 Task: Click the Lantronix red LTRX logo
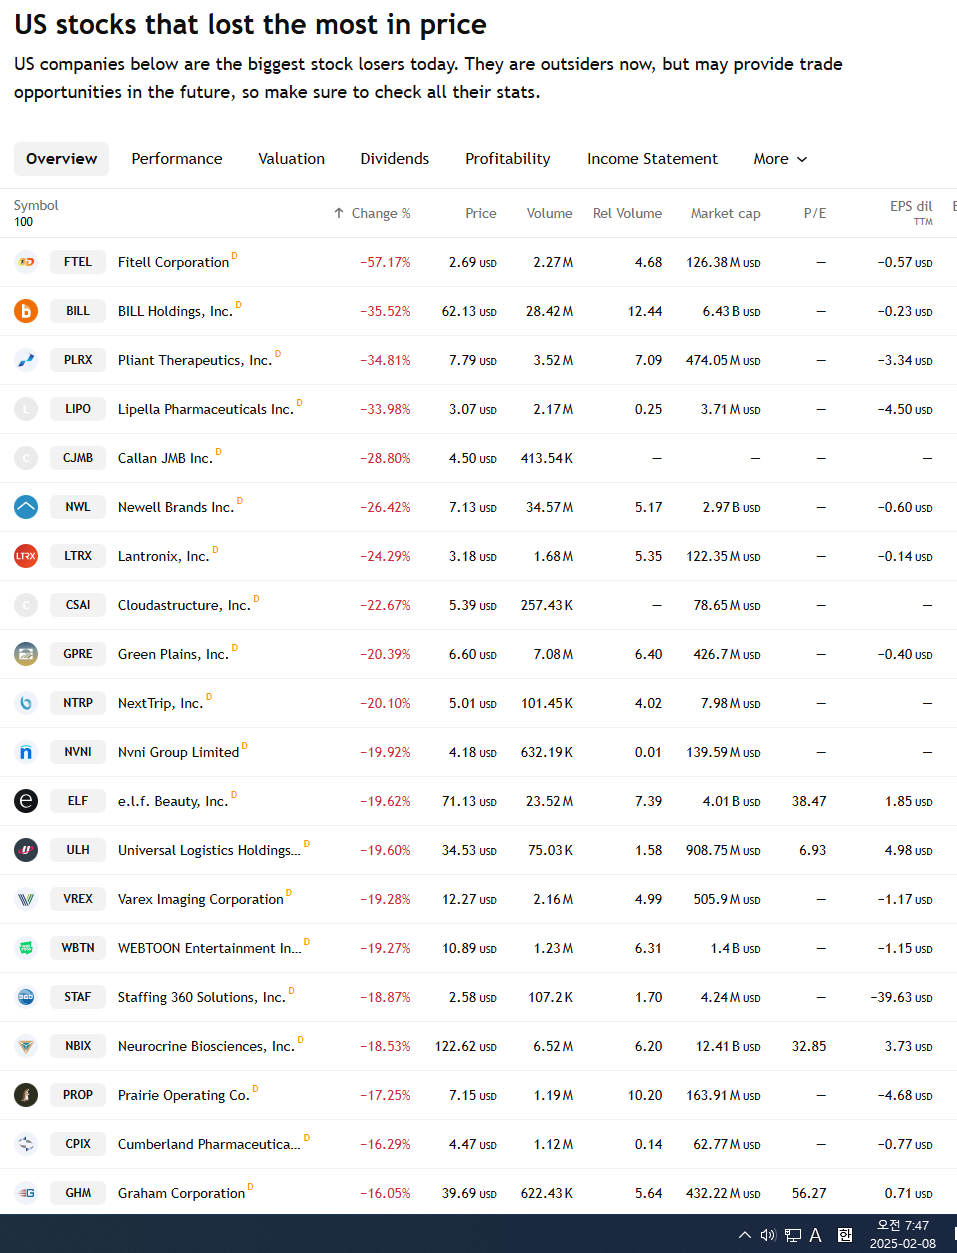coord(26,556)
